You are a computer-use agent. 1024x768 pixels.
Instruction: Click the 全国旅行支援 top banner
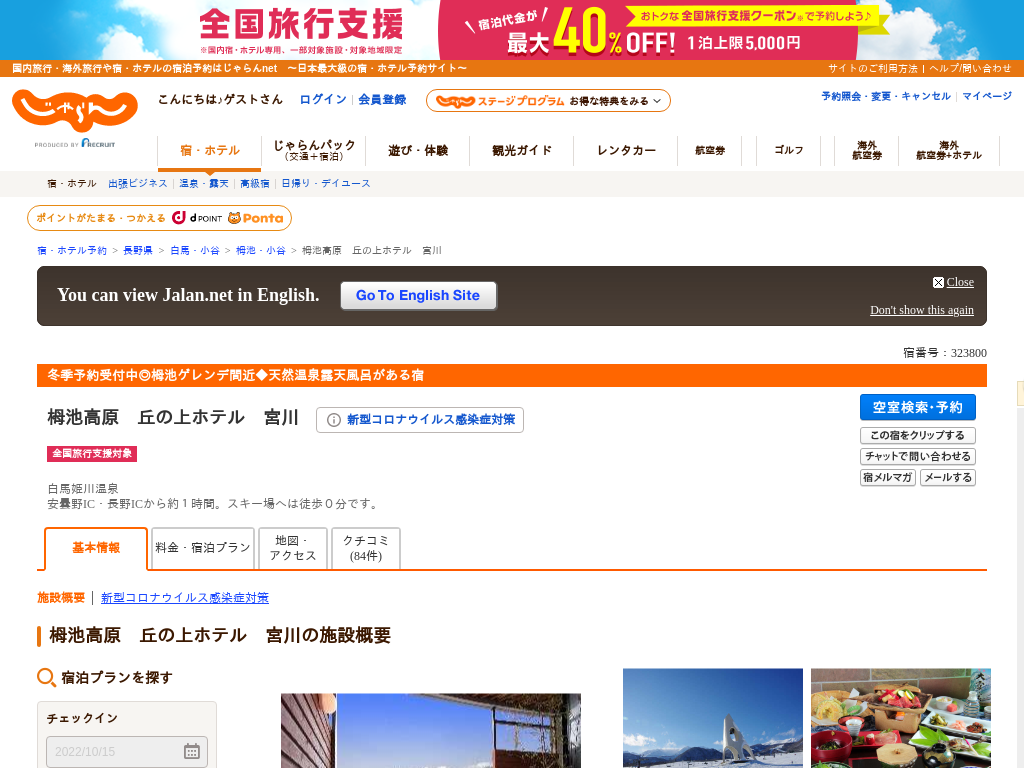[512, 30]
